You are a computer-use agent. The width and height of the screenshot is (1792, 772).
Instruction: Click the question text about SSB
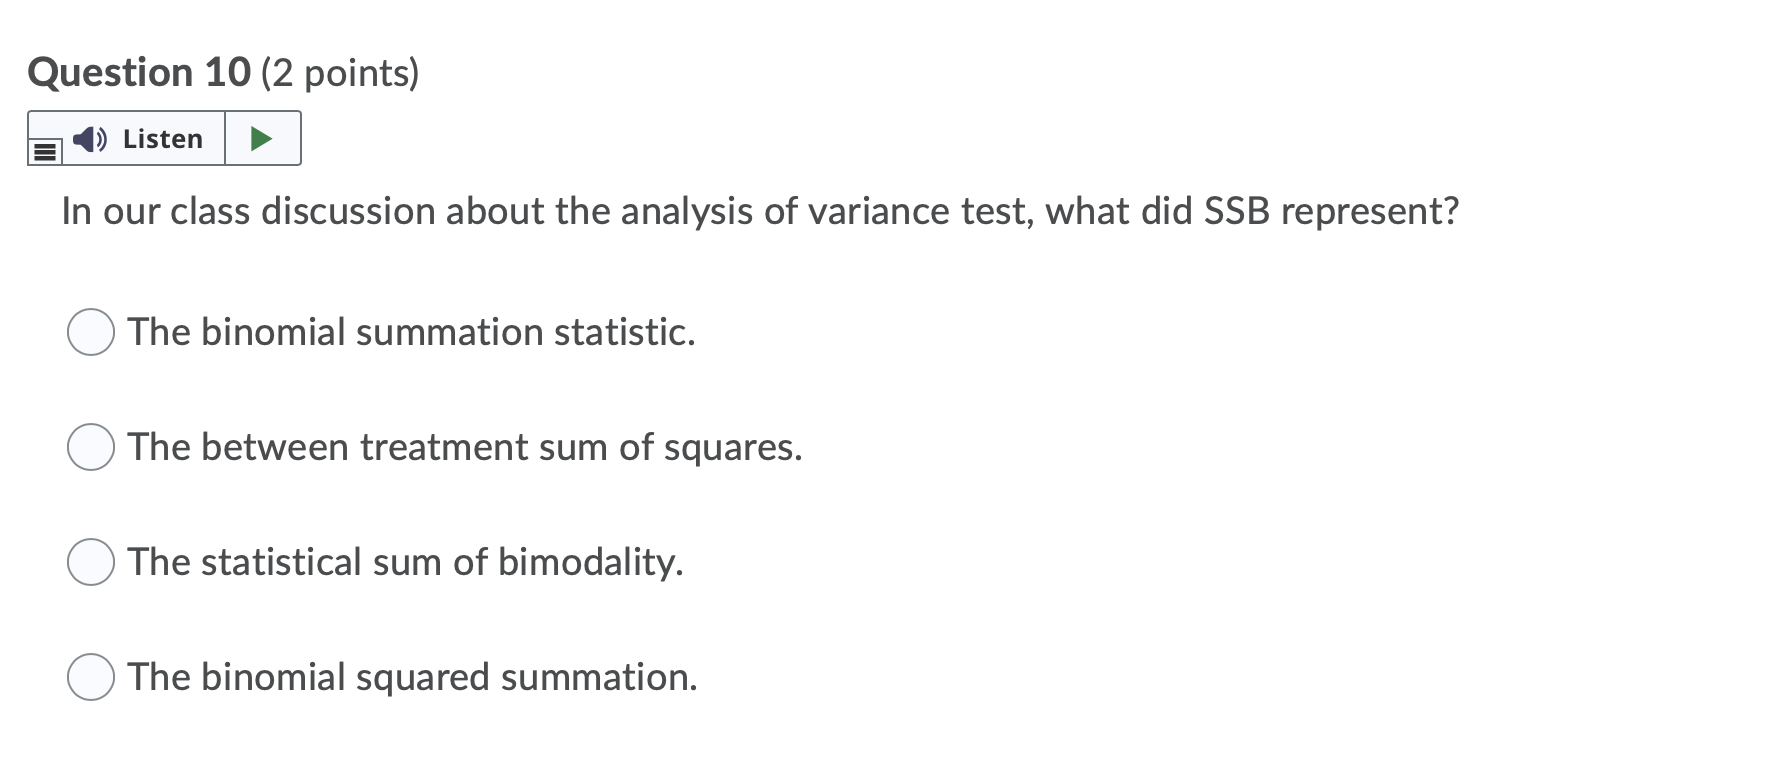[760, 211]
